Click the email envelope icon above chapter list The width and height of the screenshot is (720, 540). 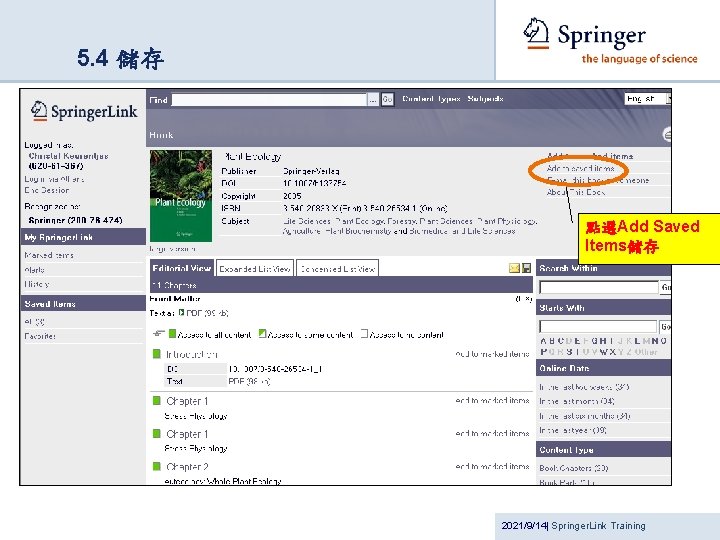point(514,268)
